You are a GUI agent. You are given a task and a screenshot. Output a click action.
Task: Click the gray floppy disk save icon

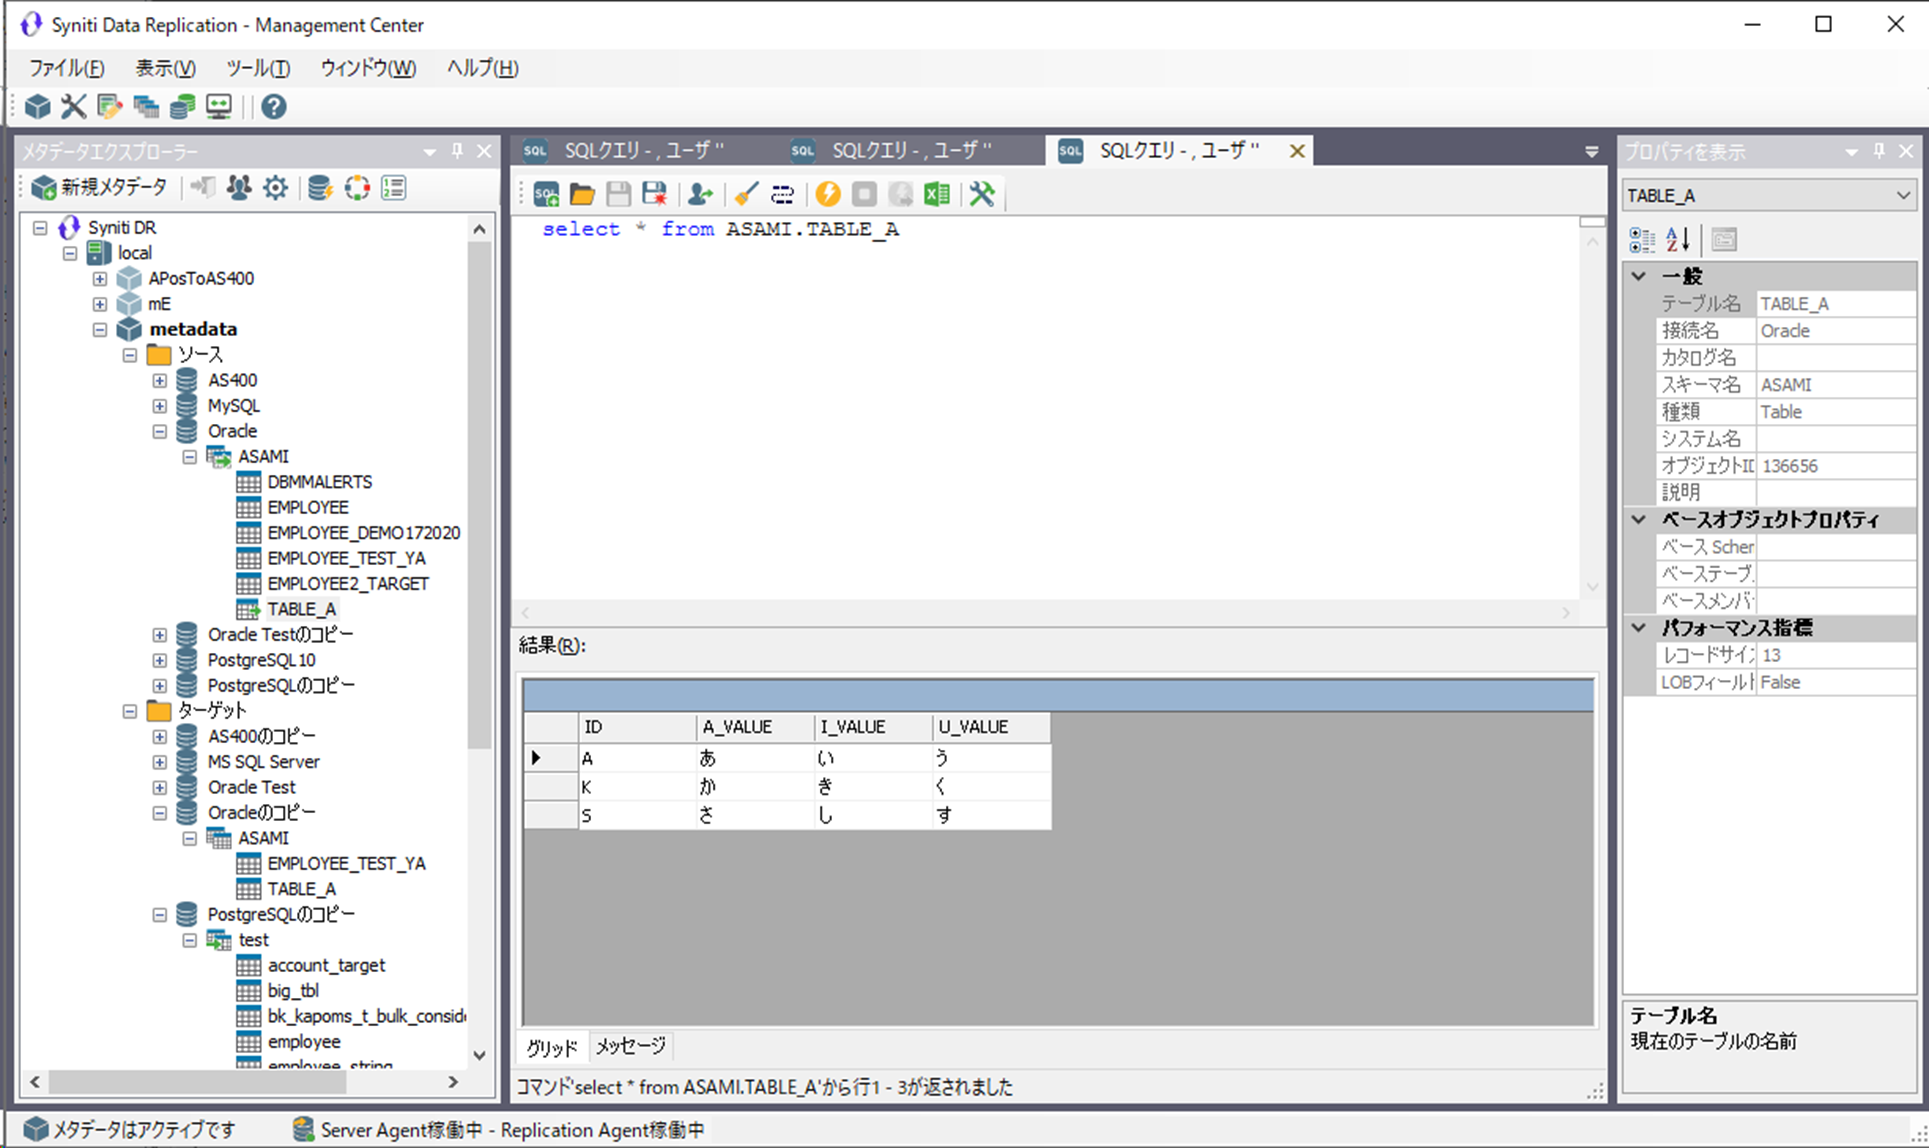618,193
